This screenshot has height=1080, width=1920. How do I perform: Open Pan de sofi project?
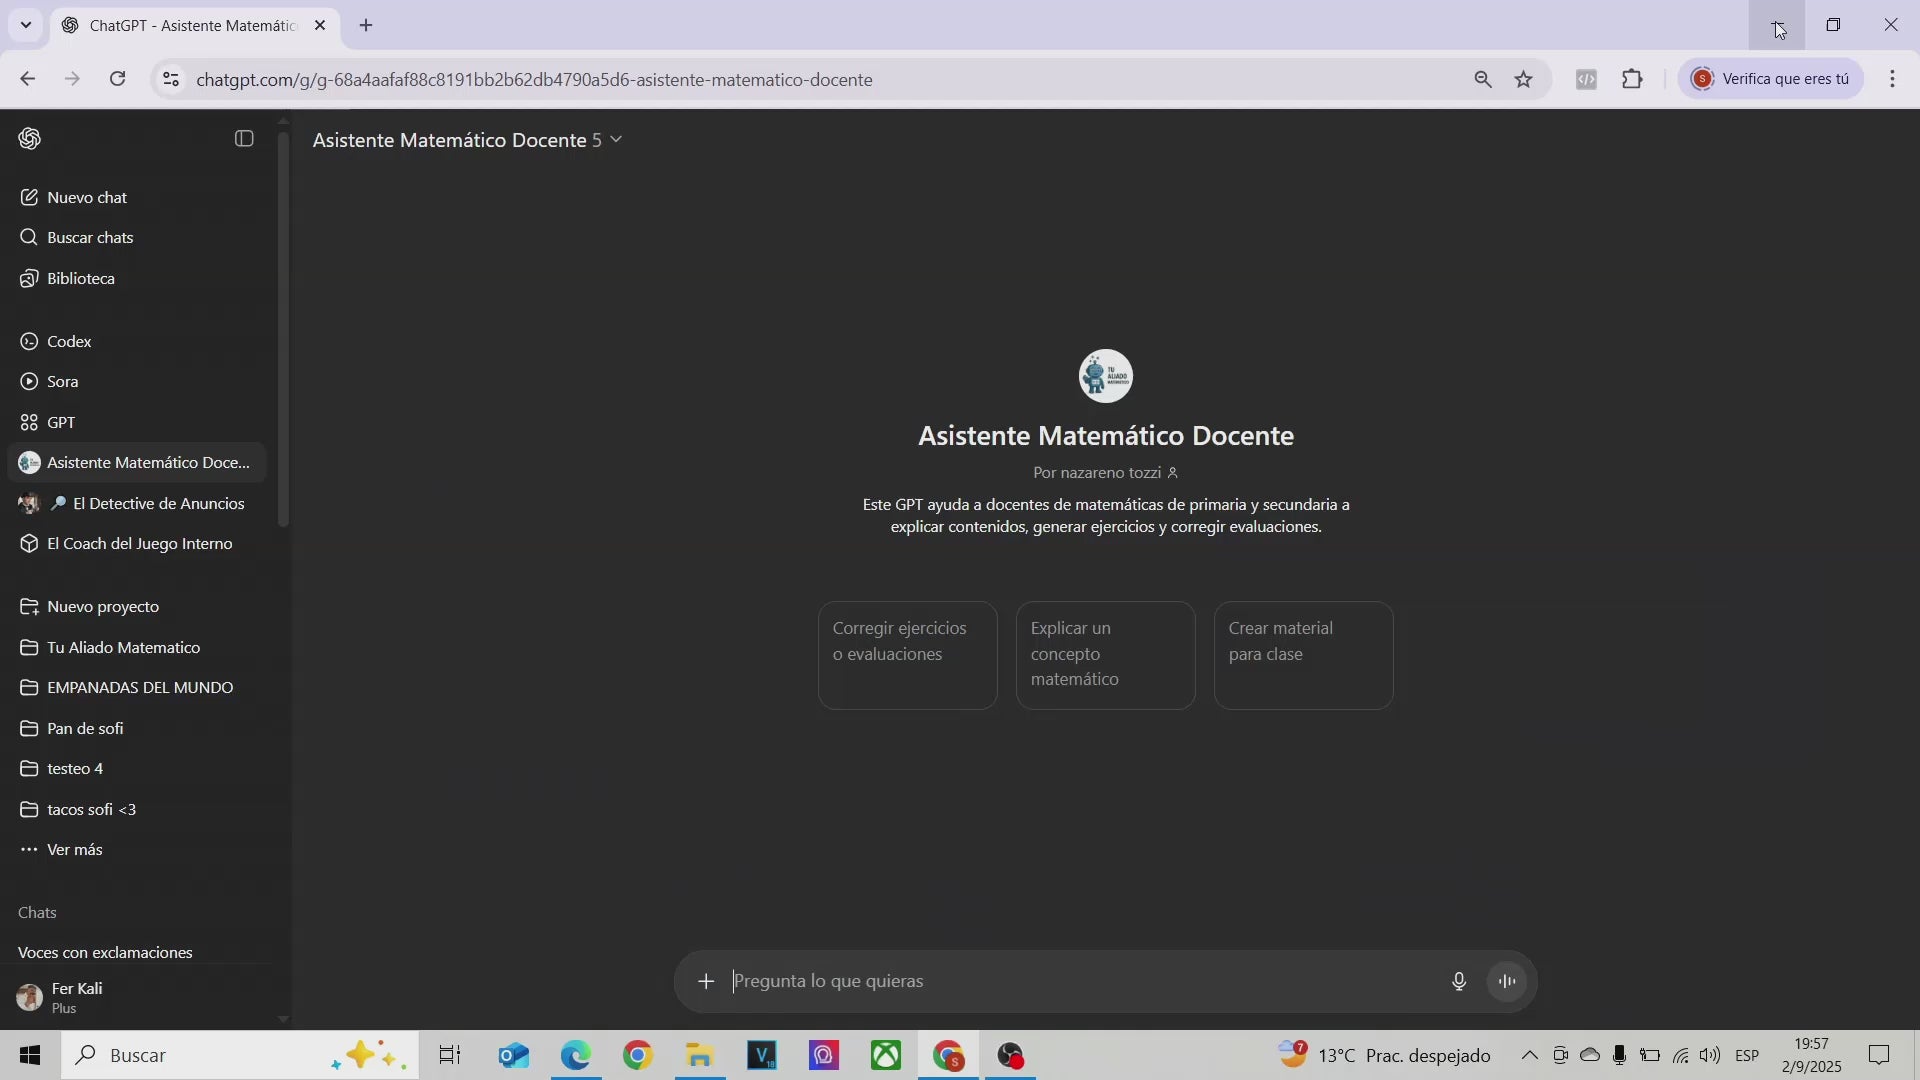point(136,729)
